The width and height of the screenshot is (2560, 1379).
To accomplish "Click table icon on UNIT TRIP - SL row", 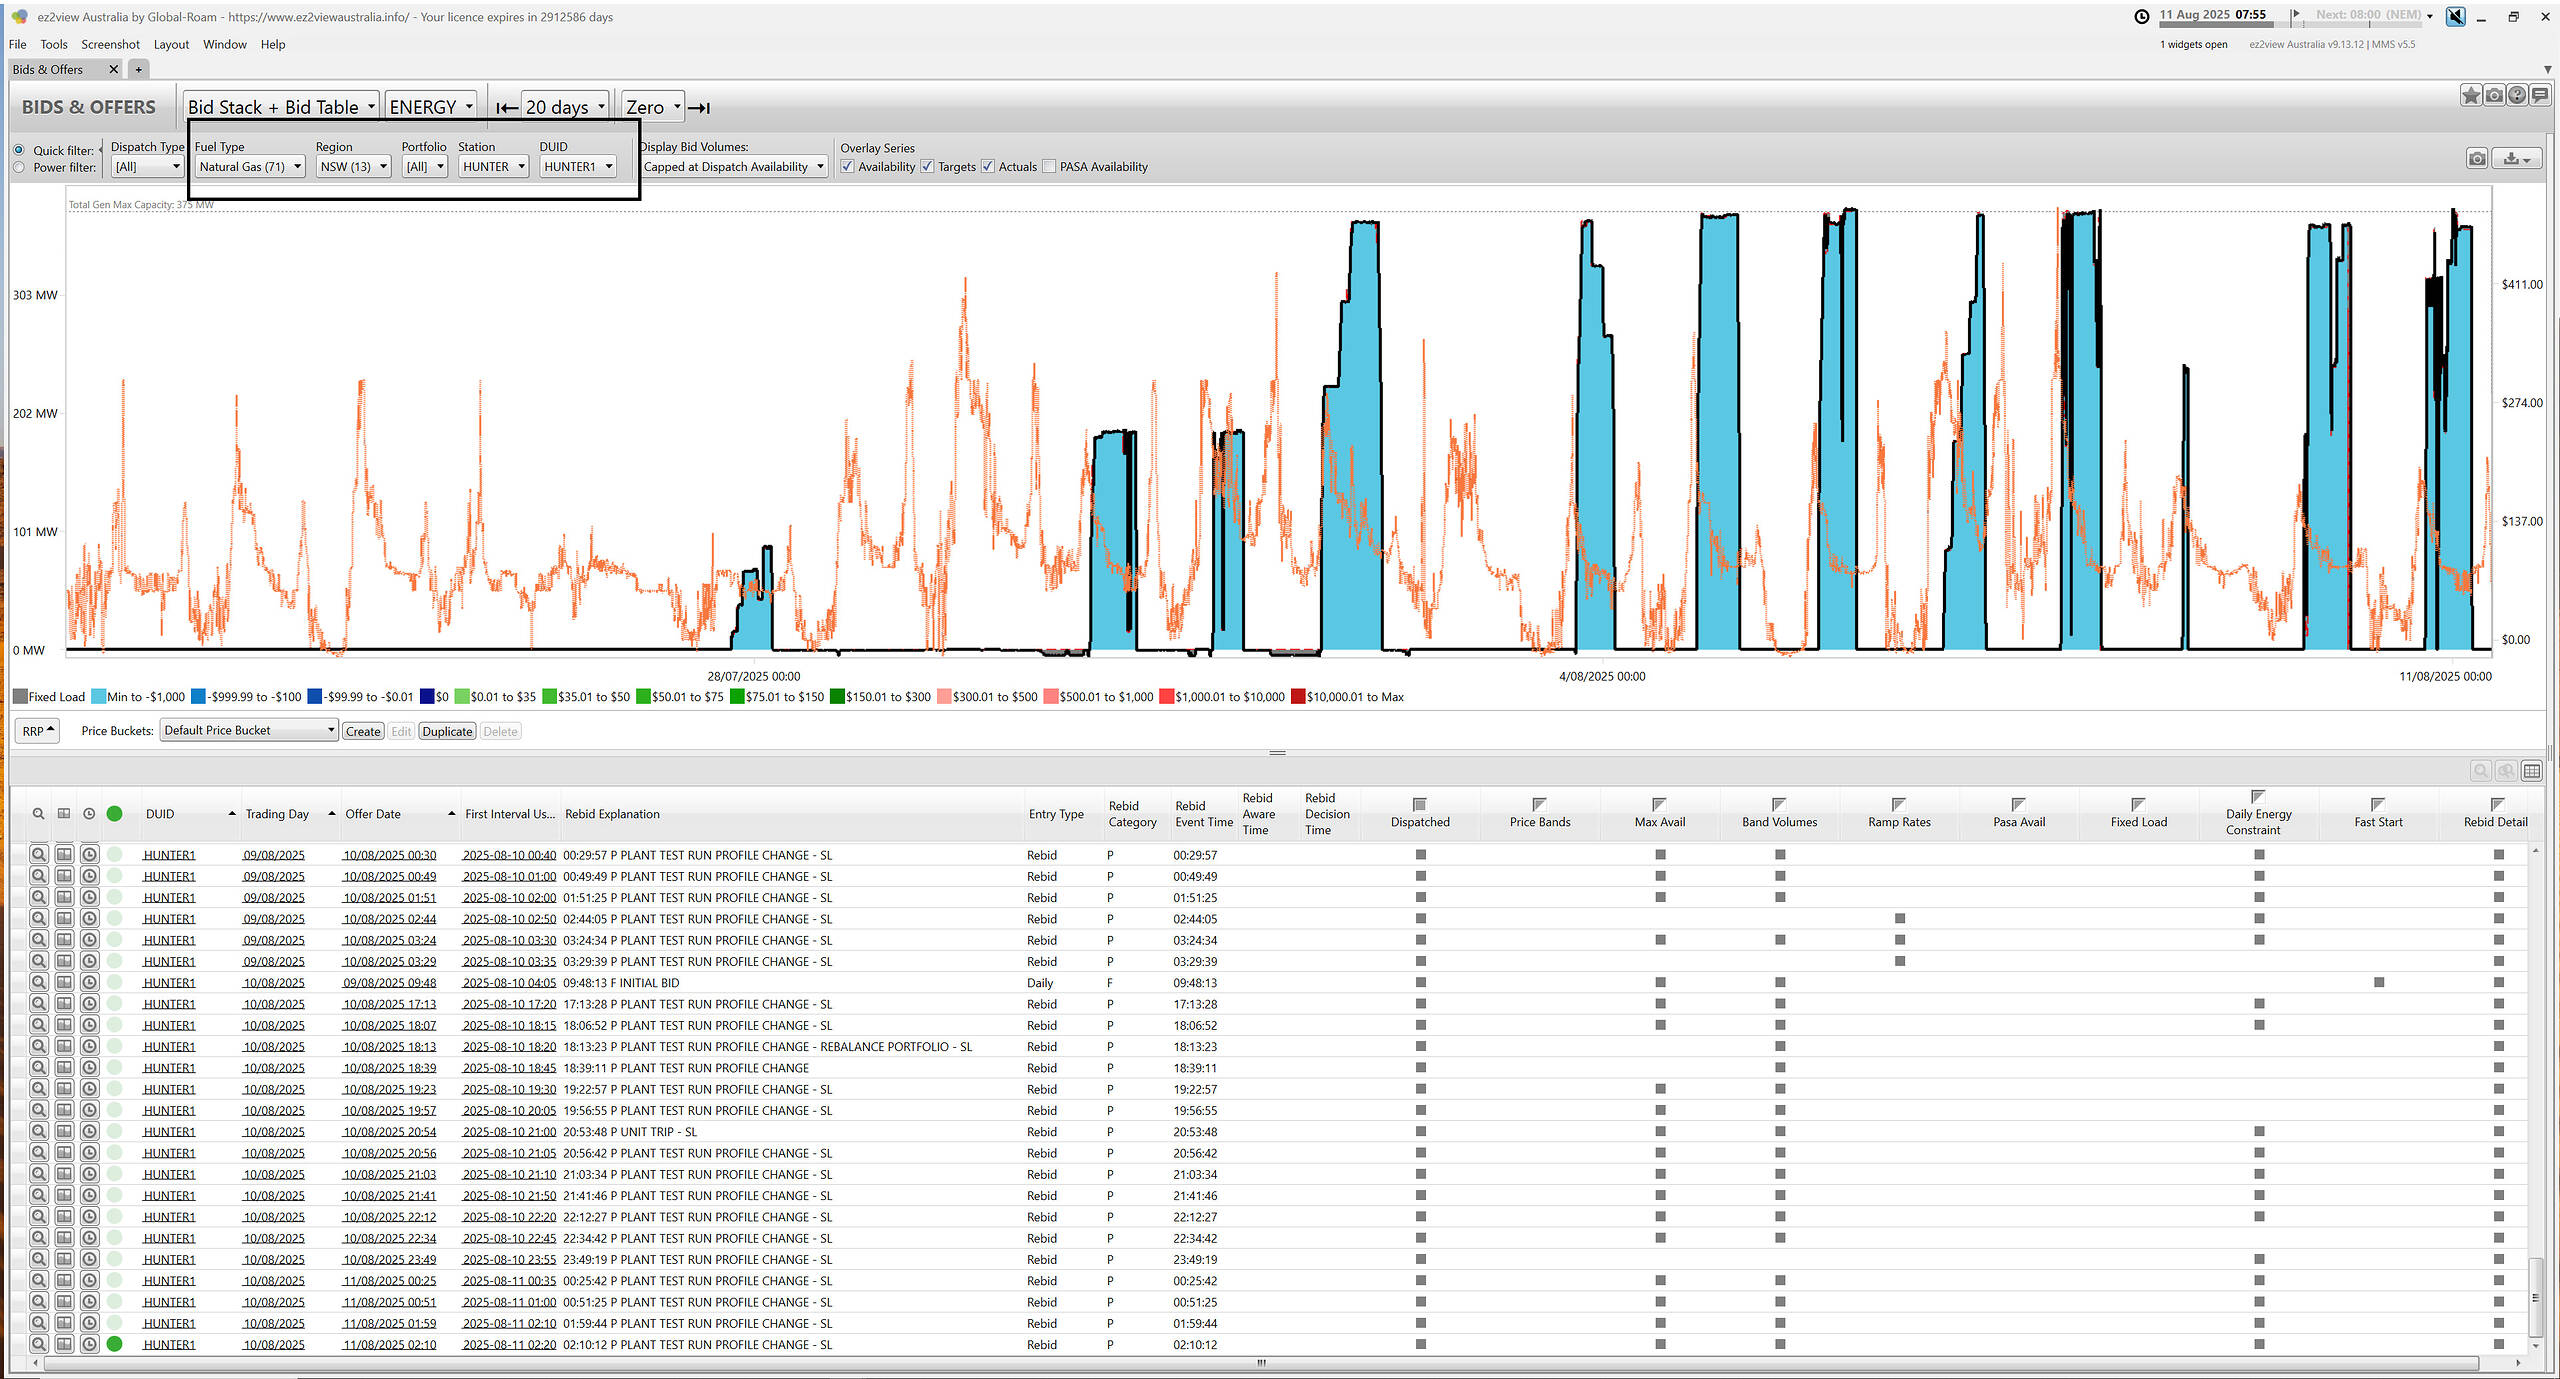I will click(64, 1132).
